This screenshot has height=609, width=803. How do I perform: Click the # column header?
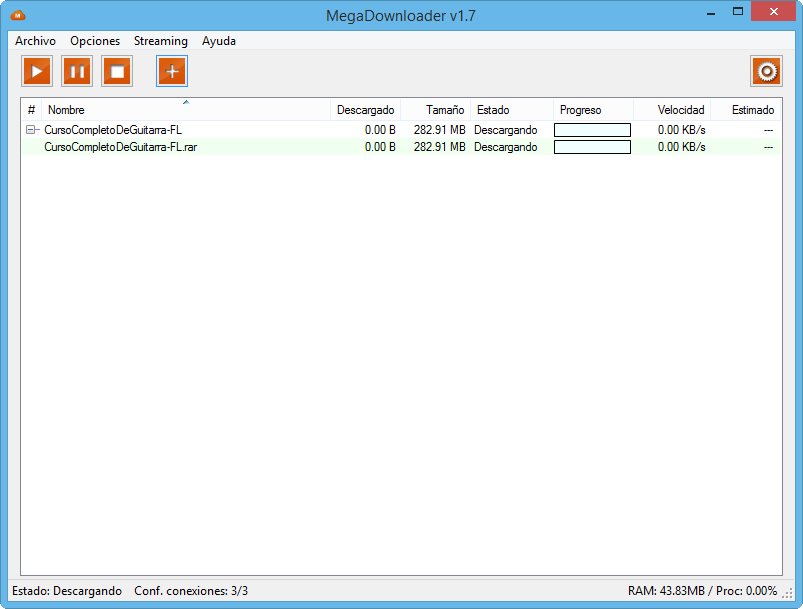pos(31,110)
